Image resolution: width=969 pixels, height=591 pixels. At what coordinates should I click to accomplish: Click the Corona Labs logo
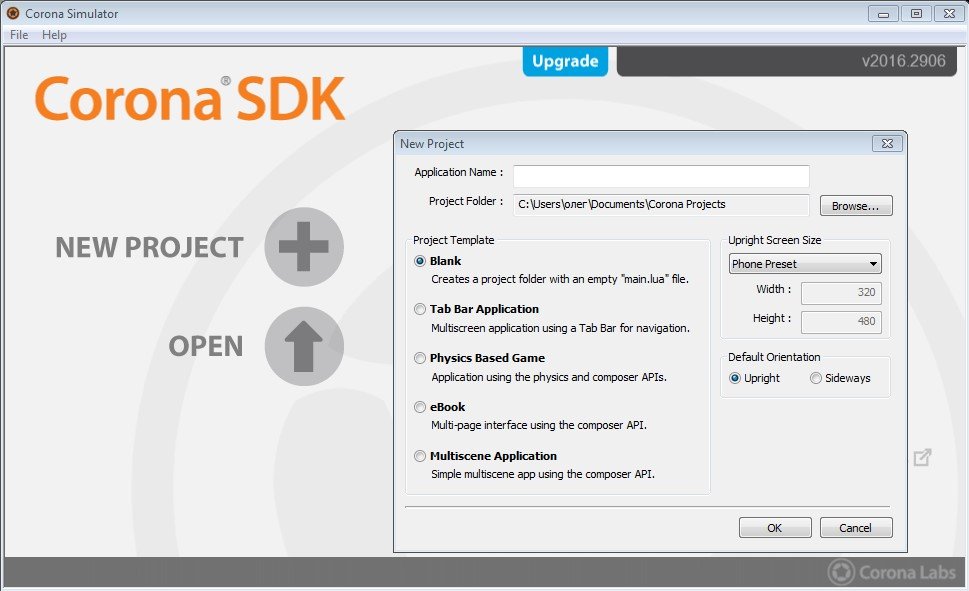point(892,572)
